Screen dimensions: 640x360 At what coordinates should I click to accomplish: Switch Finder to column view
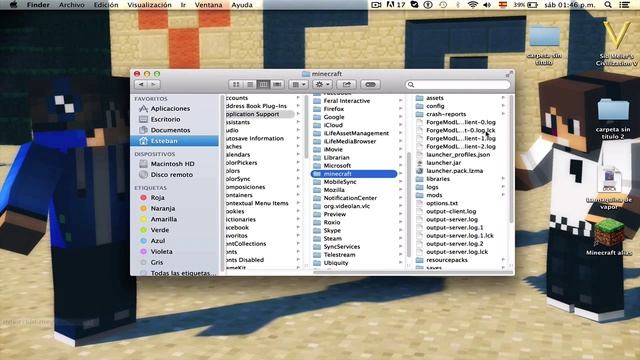(264, 84)
